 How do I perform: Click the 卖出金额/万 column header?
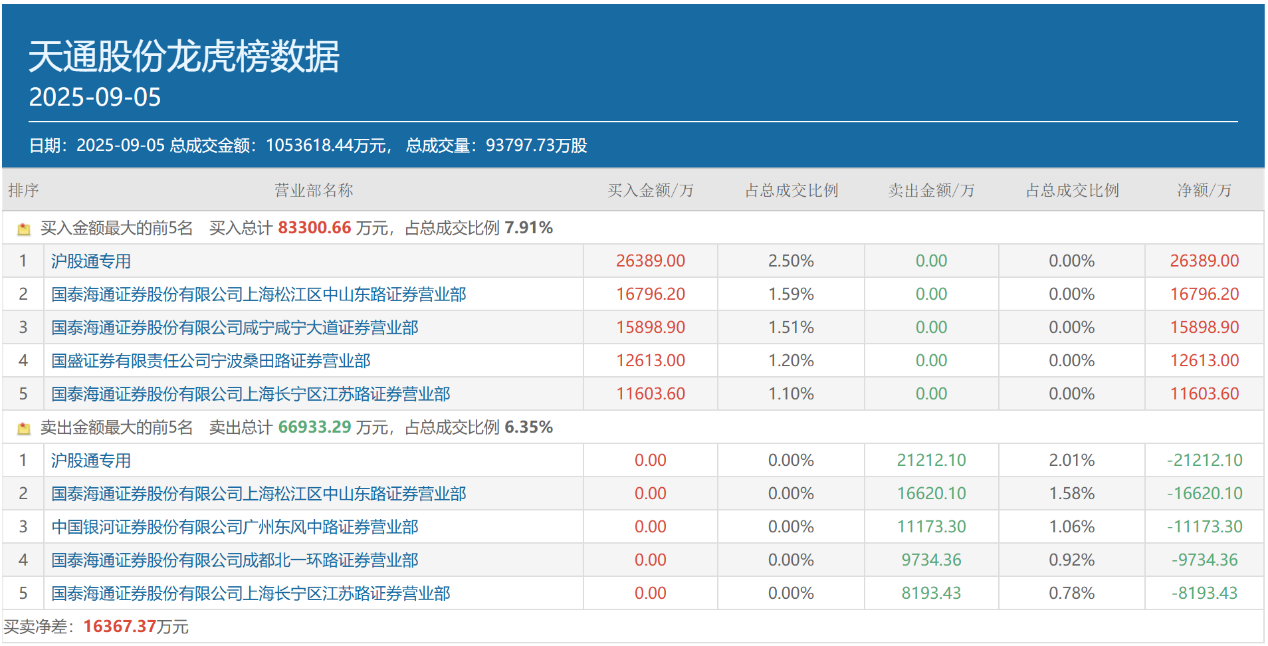click(x=931, y=190)
